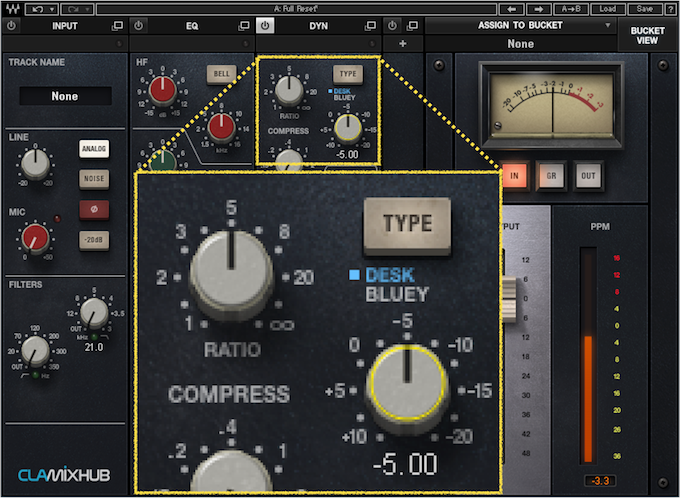The height and width of the screenshot is (498, 680).
Task: Open the 'A: Full Reset' preset menu
Action: (x=296, y=9)
